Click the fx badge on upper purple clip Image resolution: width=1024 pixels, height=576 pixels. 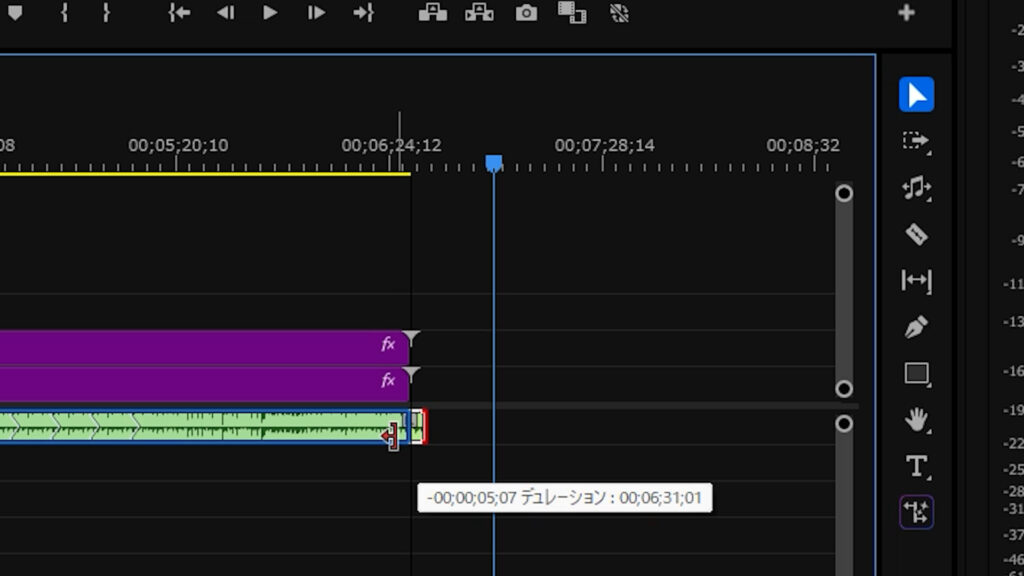[389, 345]
